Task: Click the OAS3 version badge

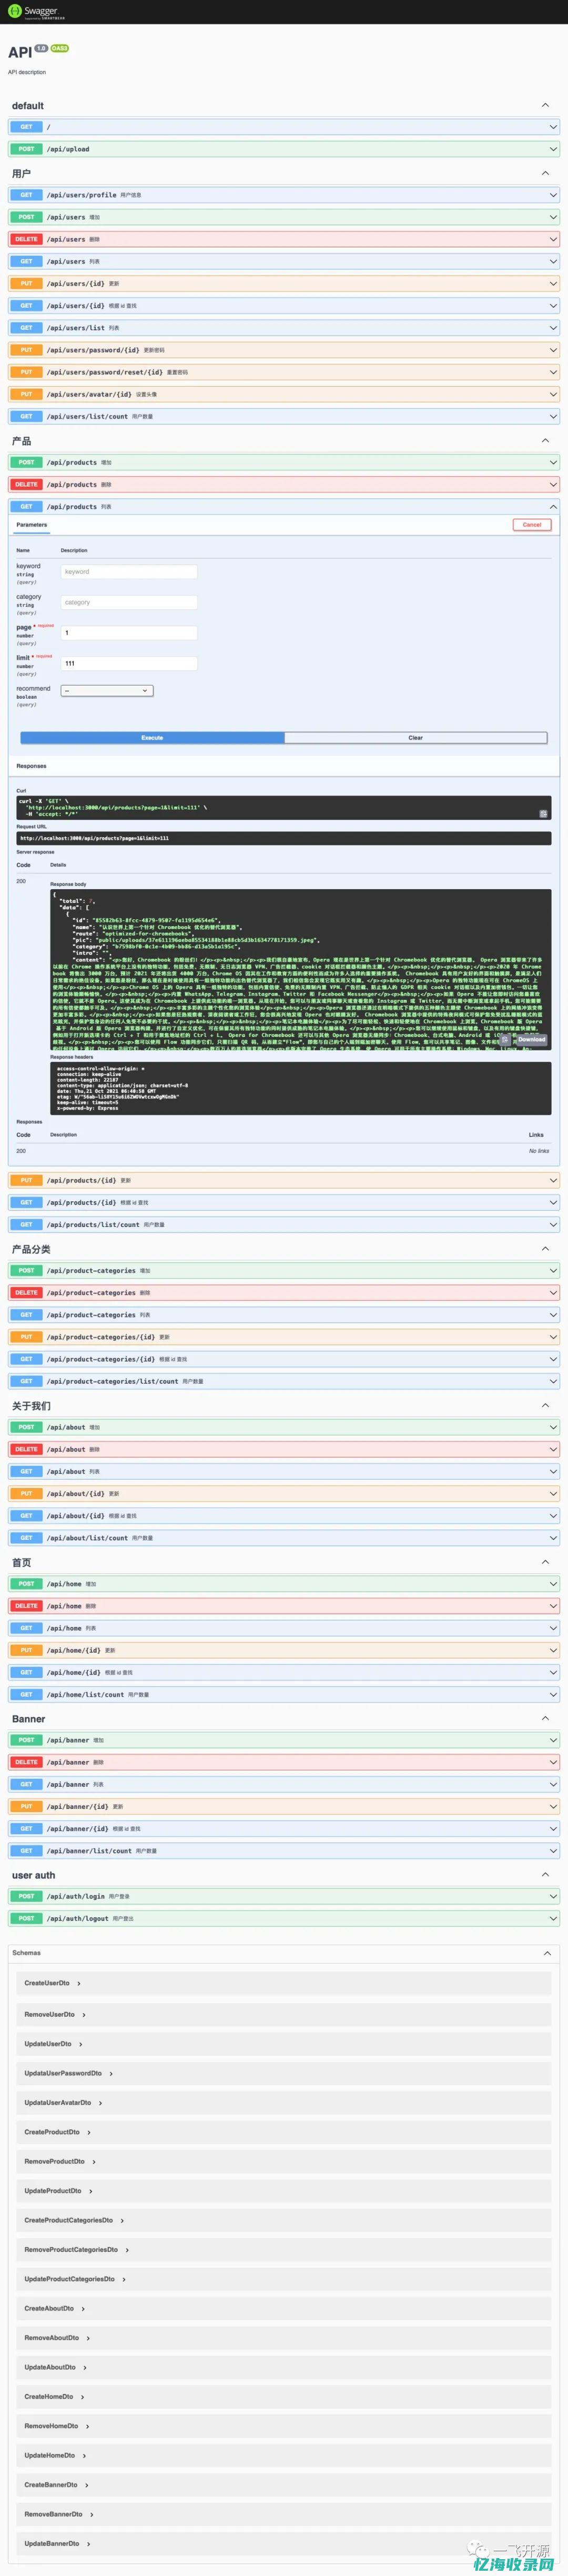Action: tap(60, 48)
